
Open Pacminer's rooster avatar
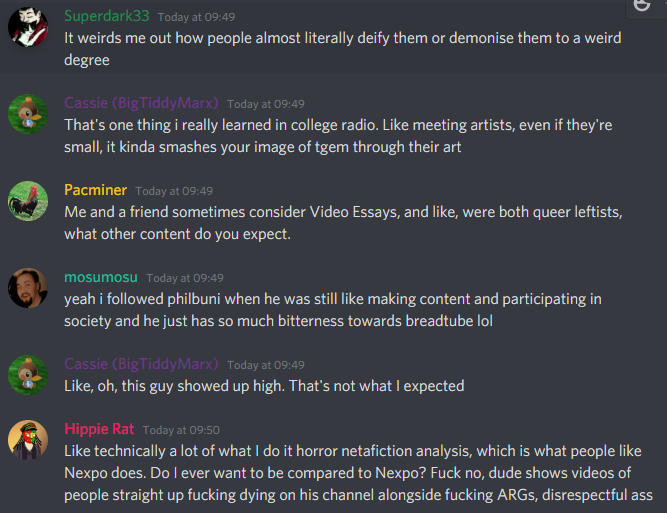28,201
